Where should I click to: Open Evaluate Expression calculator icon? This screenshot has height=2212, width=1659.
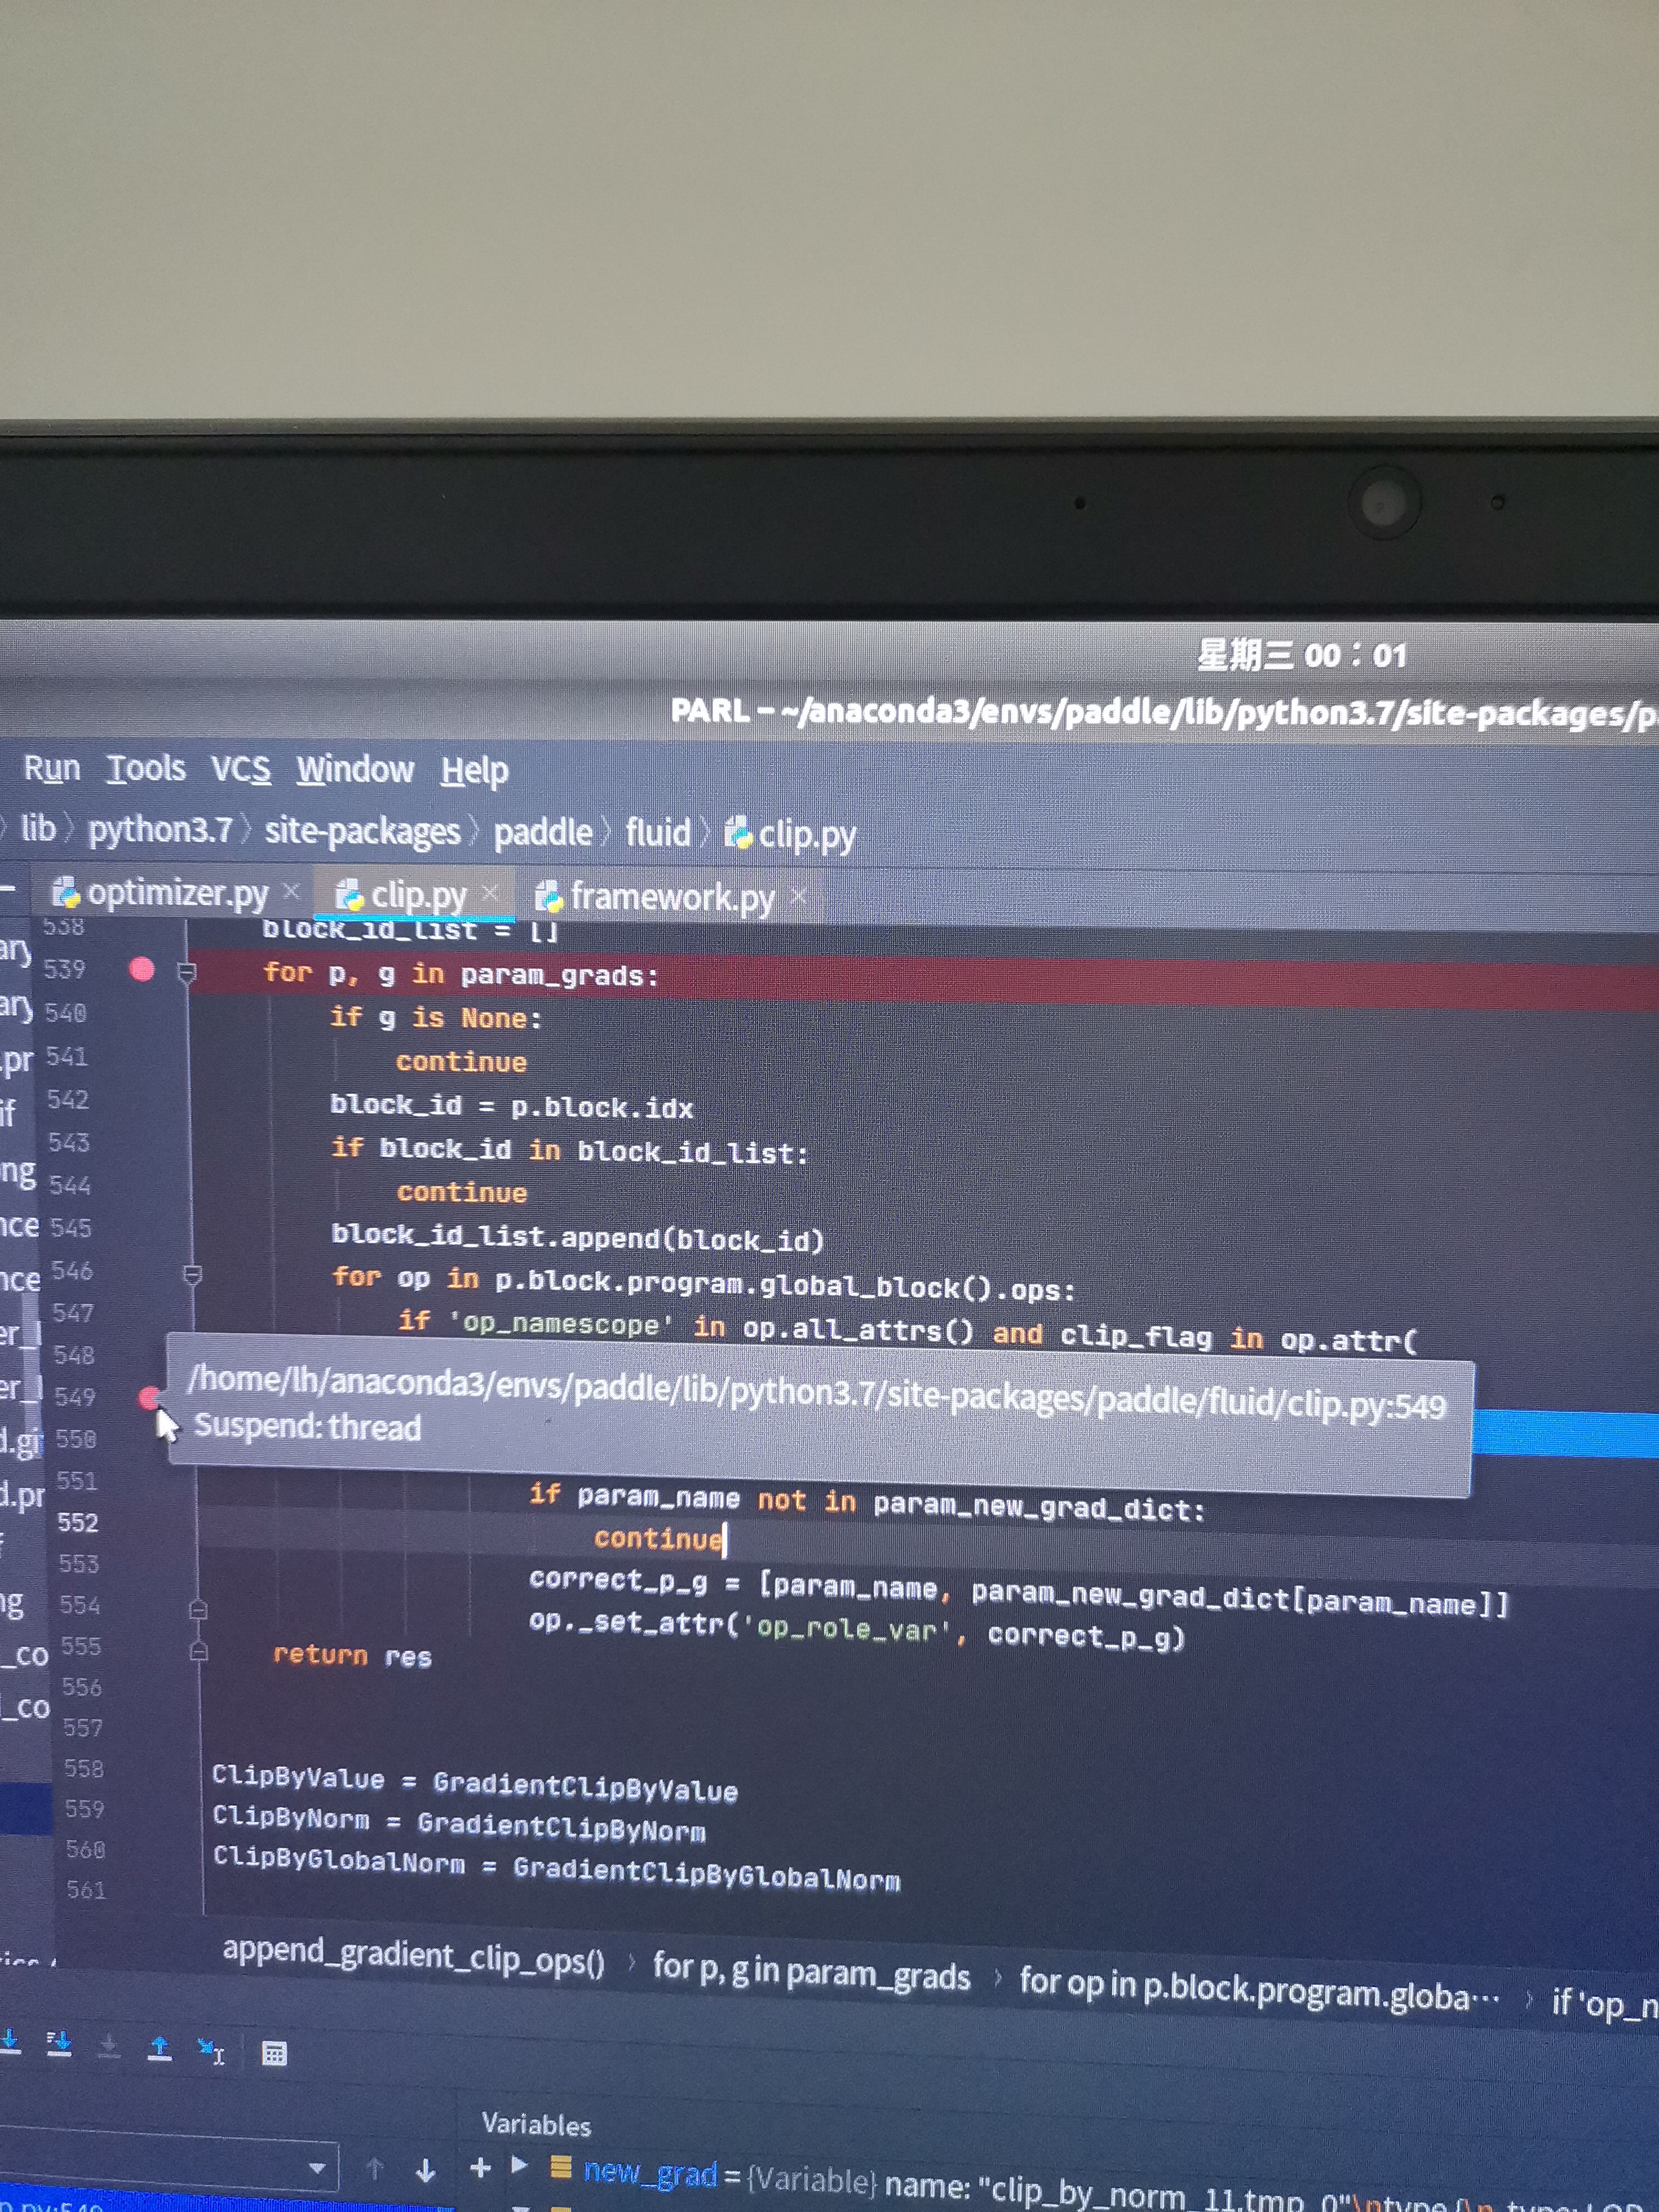click(x=274, y=2054)
